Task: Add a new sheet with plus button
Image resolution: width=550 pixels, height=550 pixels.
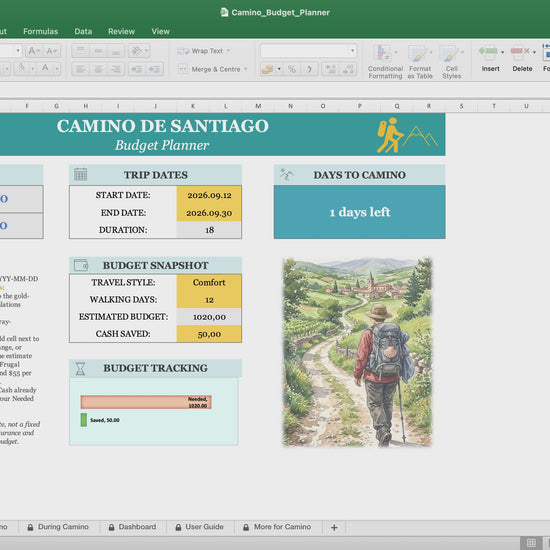Action: (x=334, y=527)
